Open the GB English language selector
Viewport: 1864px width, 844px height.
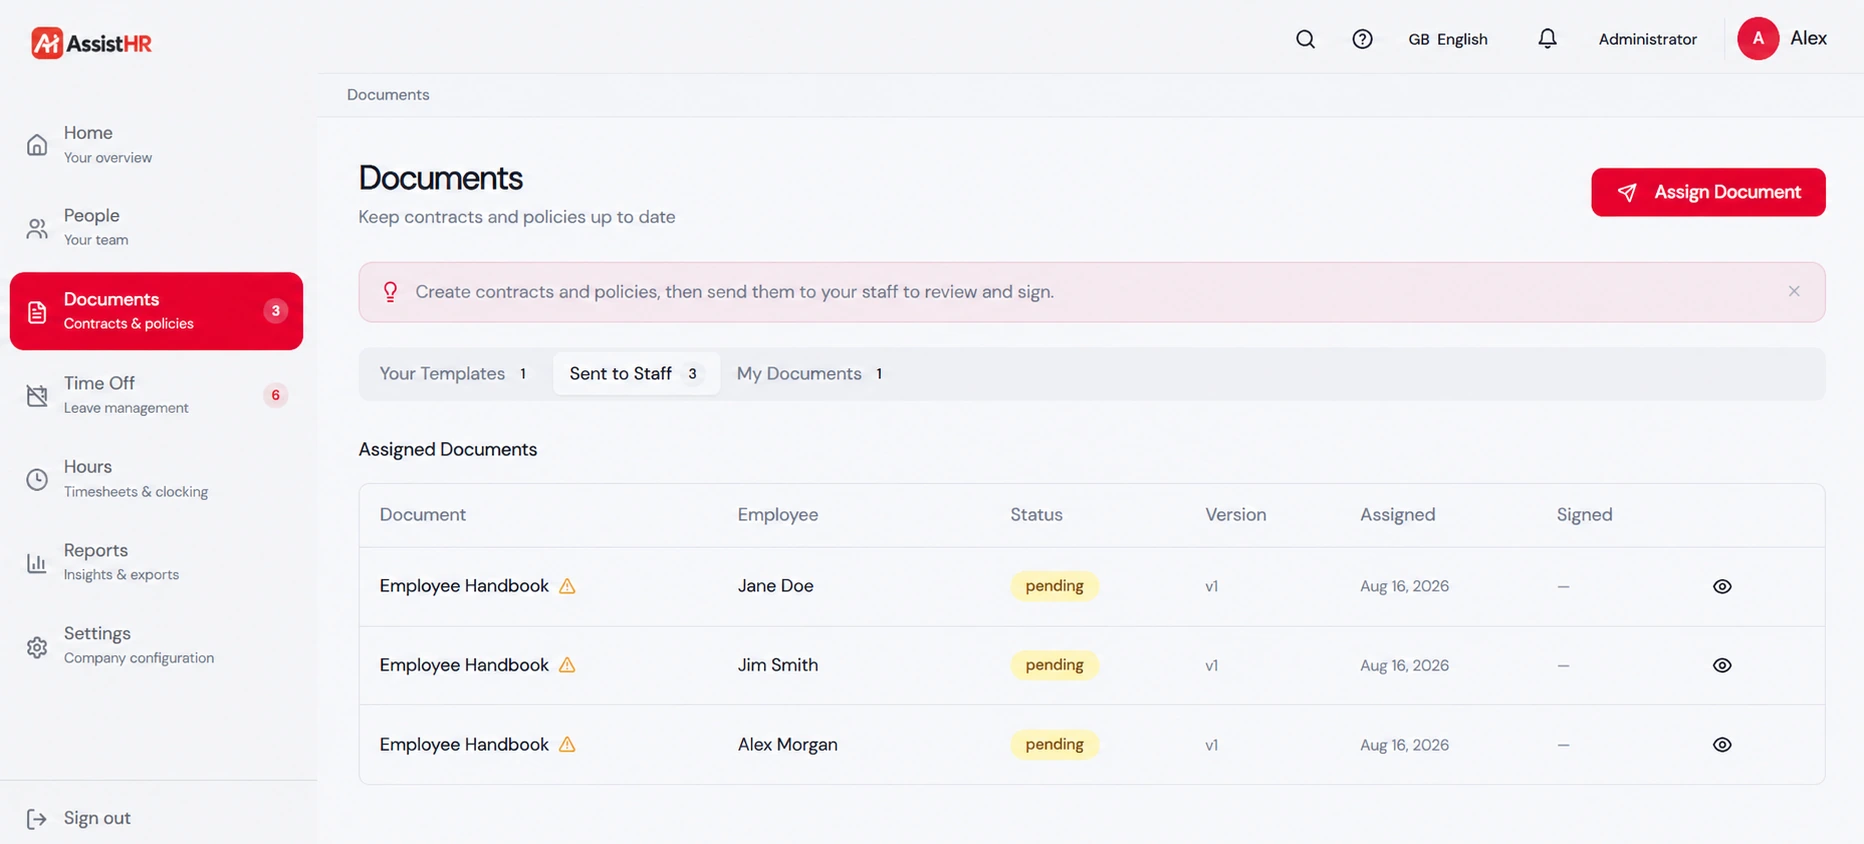[1448, 39]
